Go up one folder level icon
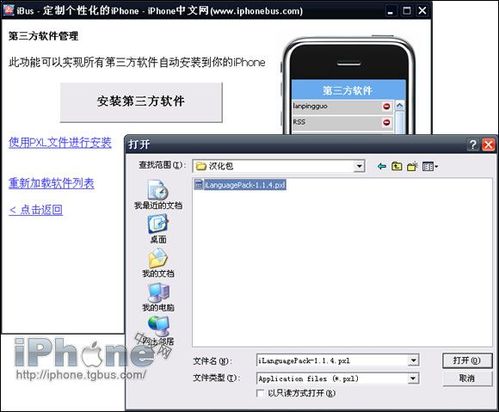 click(x=396, y=166)
